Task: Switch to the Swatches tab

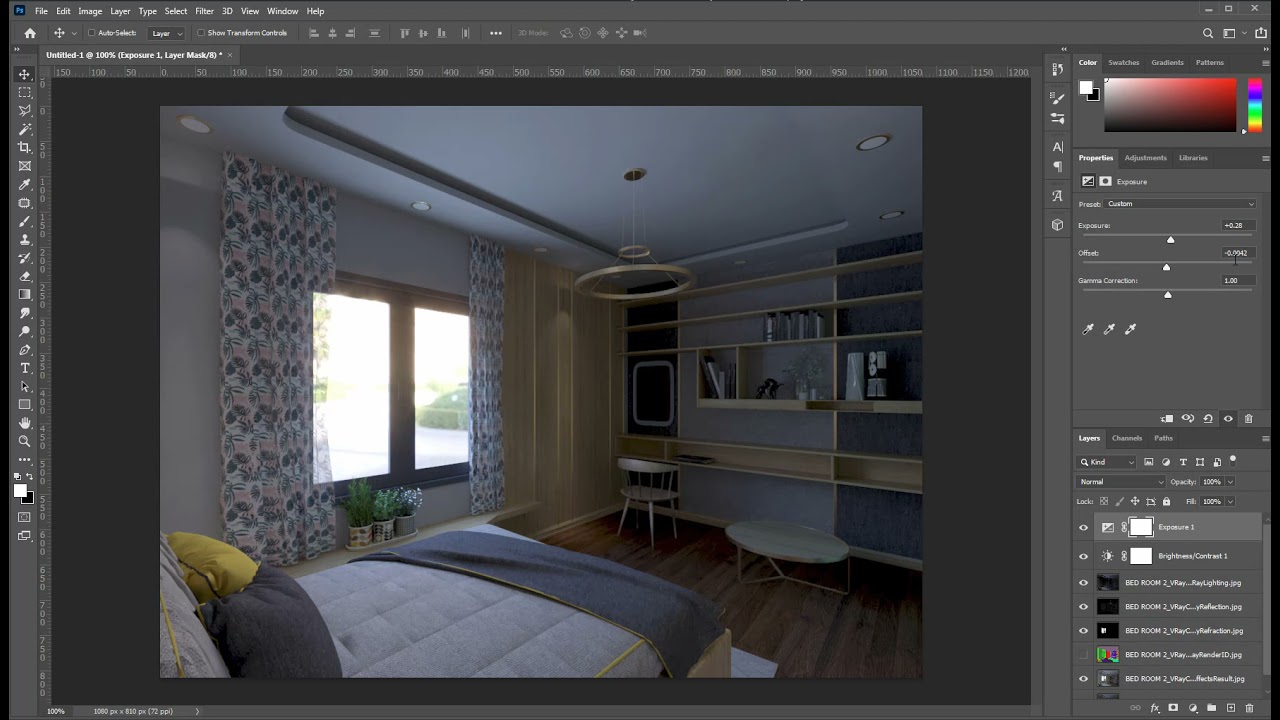Action: [1123, 63]
